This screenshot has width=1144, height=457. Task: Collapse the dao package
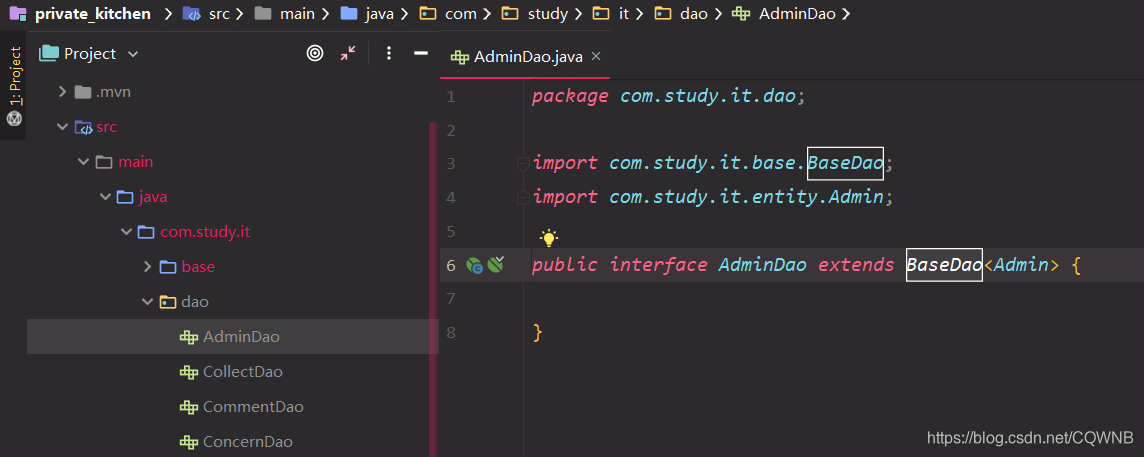click(x=147, y=302)
